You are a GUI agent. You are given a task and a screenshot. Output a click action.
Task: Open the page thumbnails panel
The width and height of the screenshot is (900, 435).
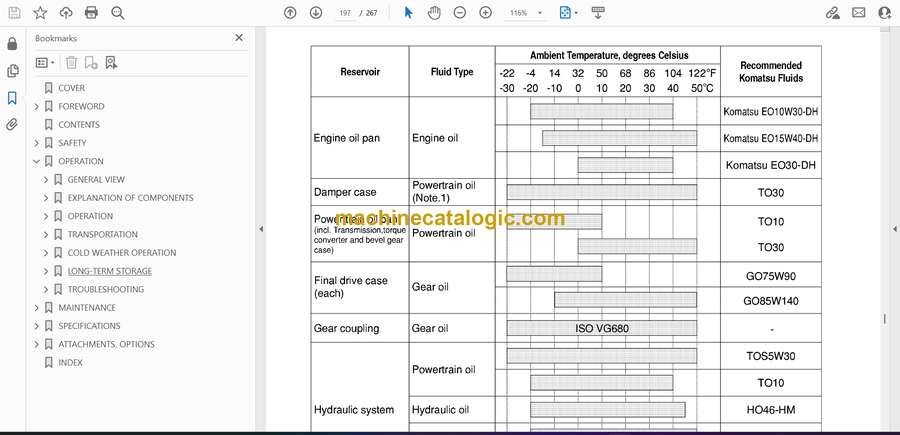click(12, 71)
